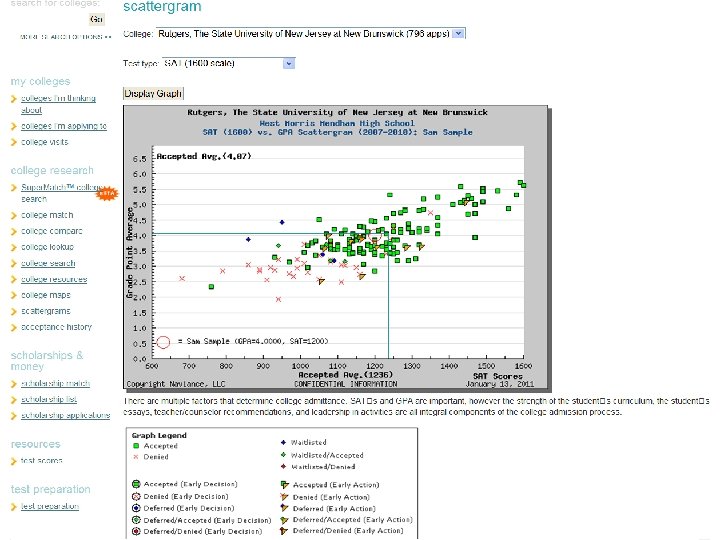Open SuperMatch college search link
The width and height of the screenshot is (720, 540).
pos(60,193)
